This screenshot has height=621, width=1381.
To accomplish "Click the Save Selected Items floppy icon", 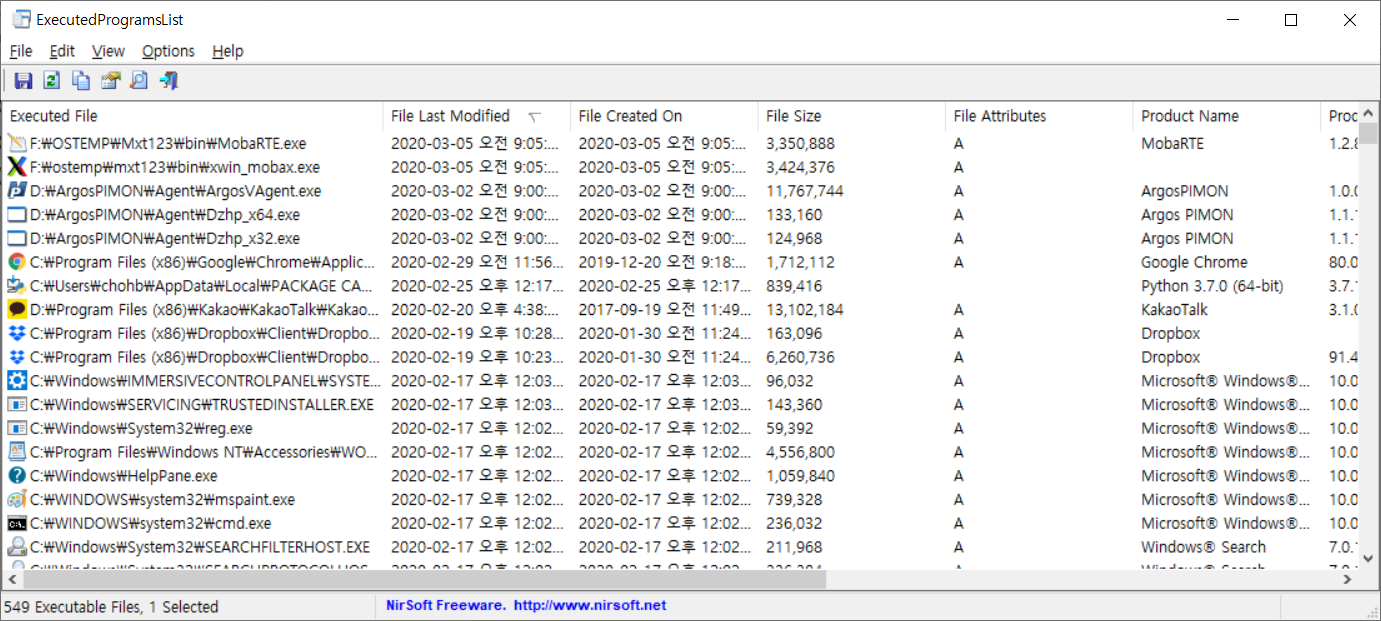I will (23, 81).
